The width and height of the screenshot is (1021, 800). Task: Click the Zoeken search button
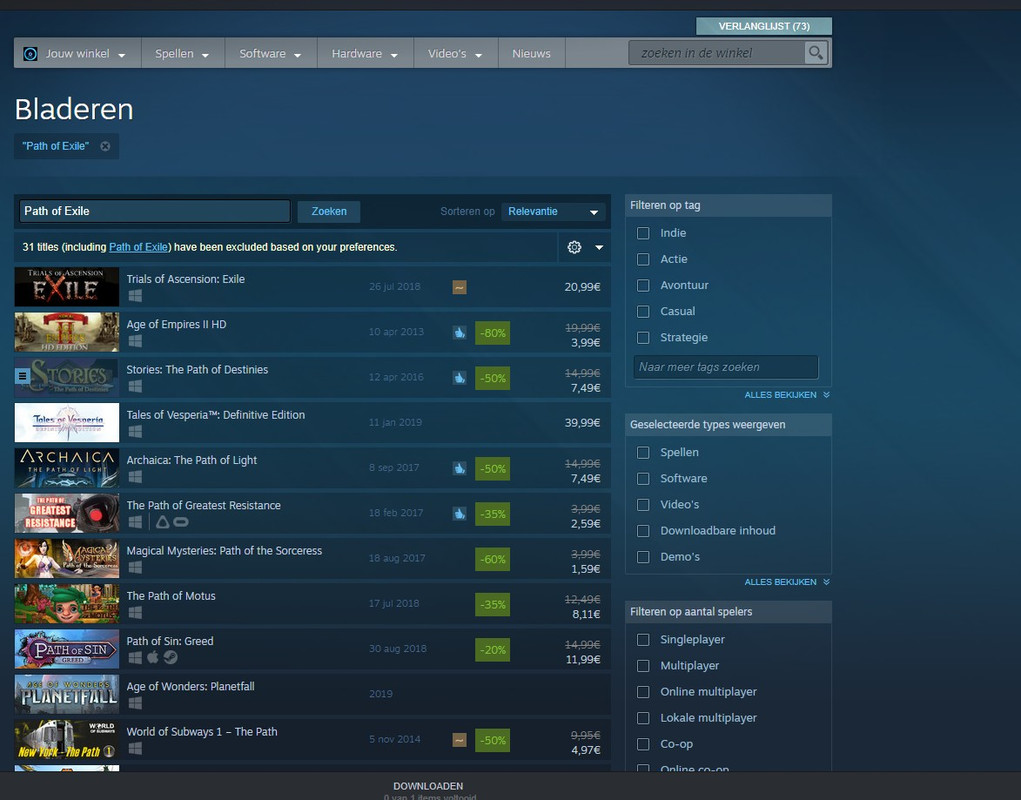[x=329, y=212]
